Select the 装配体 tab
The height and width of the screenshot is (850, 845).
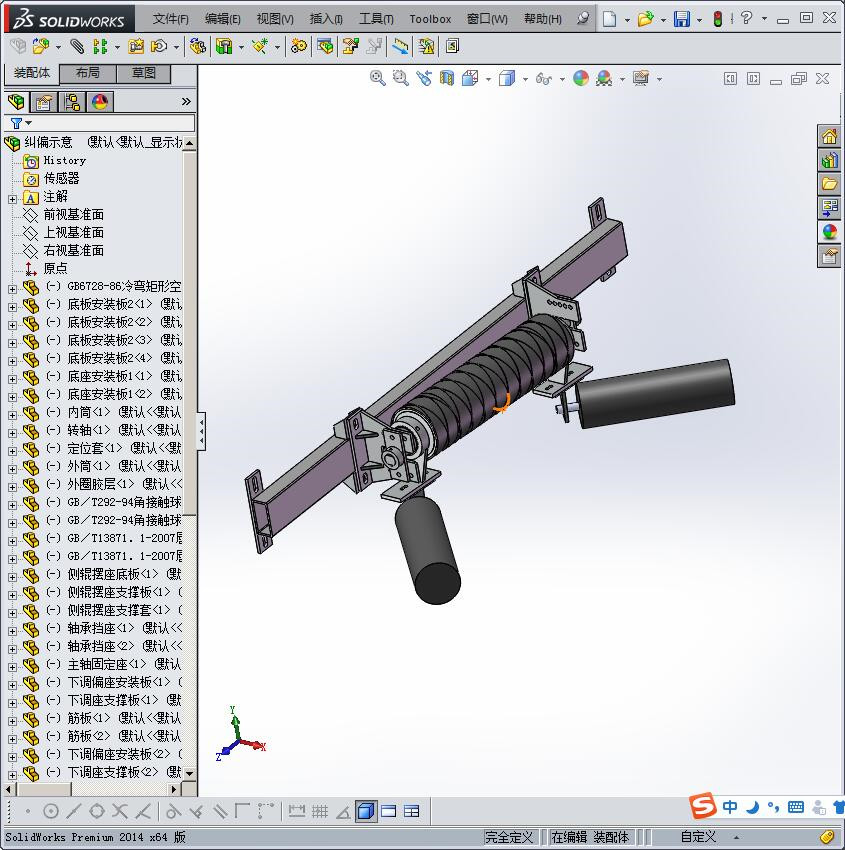pyautogui.click(x=31, y=73)
